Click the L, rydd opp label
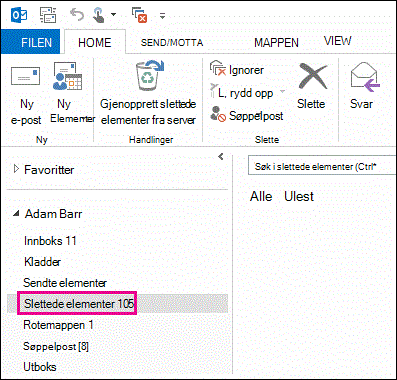Screen dimensions: 397x380 point(246,93)
